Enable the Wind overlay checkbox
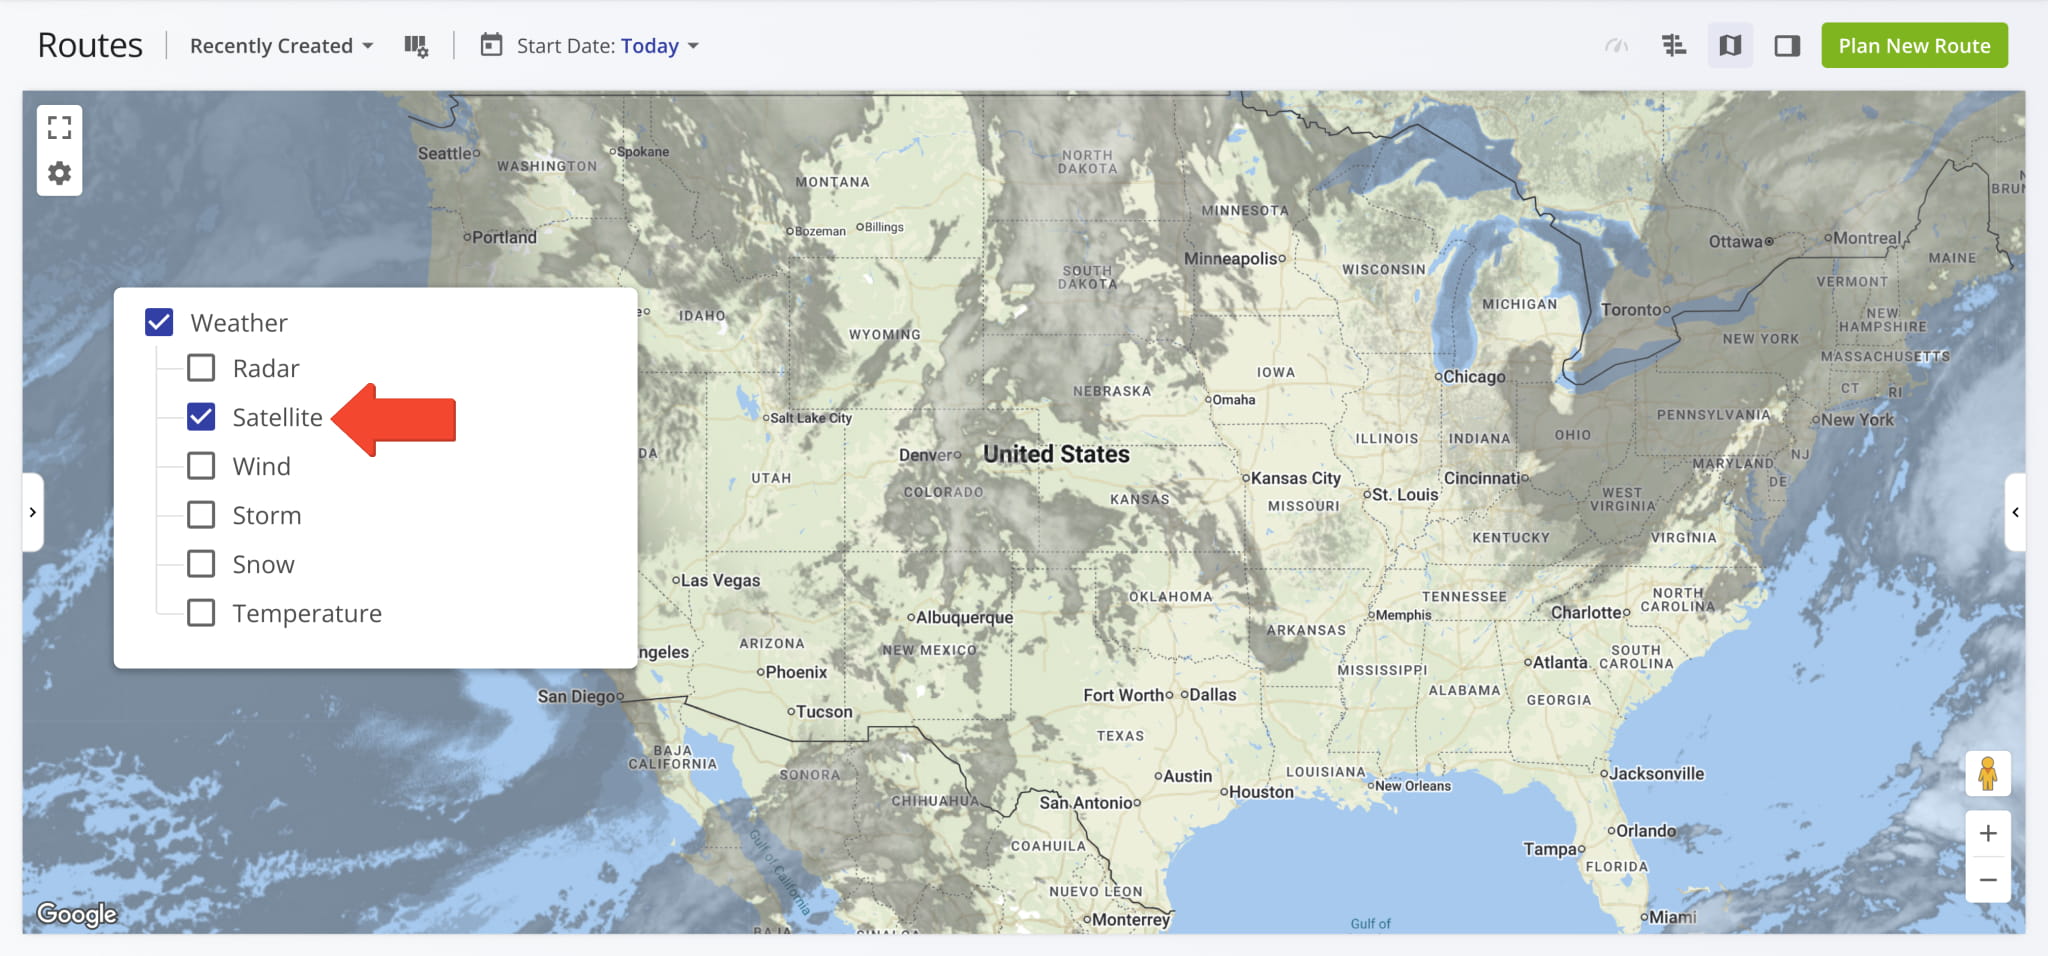Viewport: 2048px width, 956px height. coord(201,466)
